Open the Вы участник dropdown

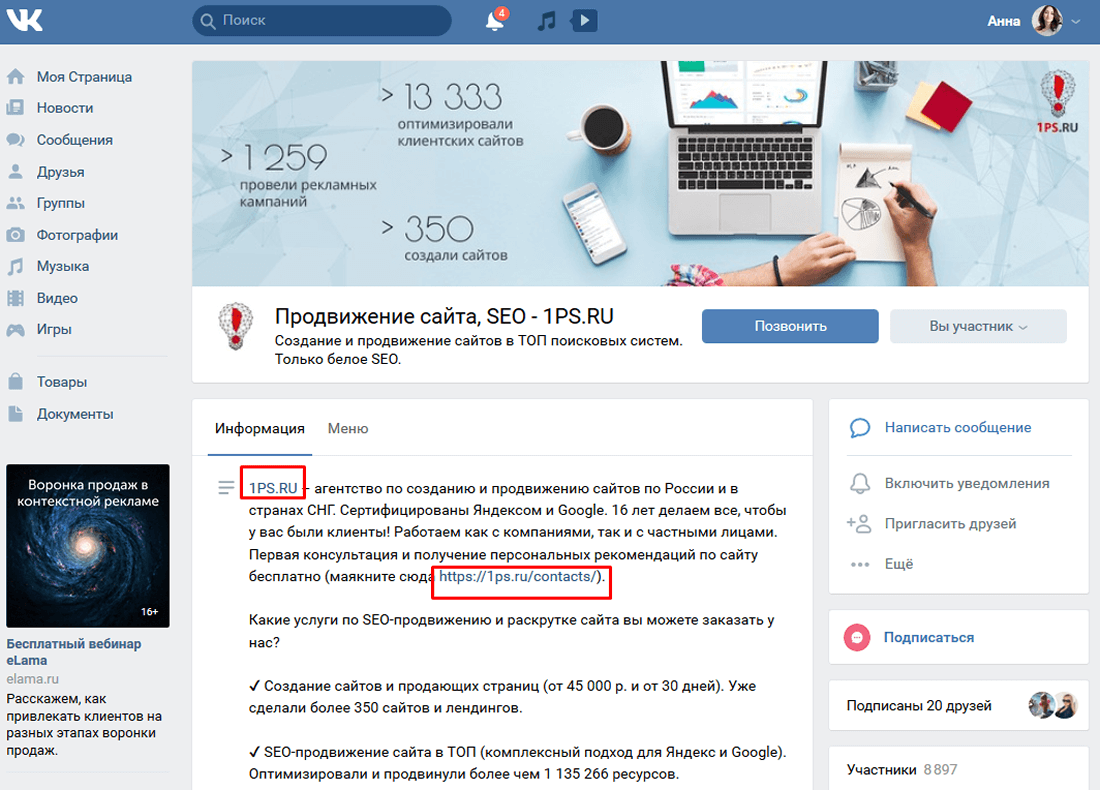[977, 326]
